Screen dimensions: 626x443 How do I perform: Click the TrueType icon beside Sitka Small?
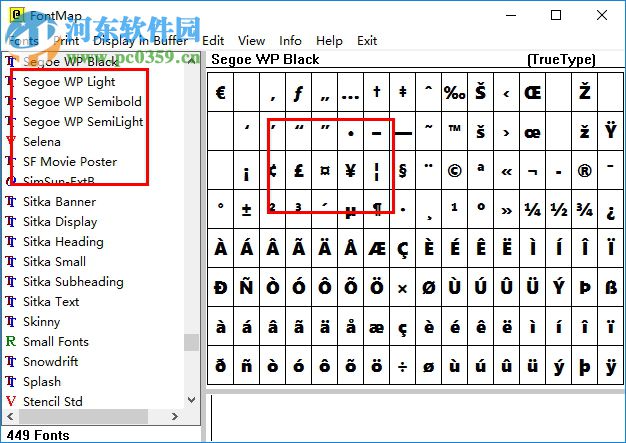tap(11, 261)
